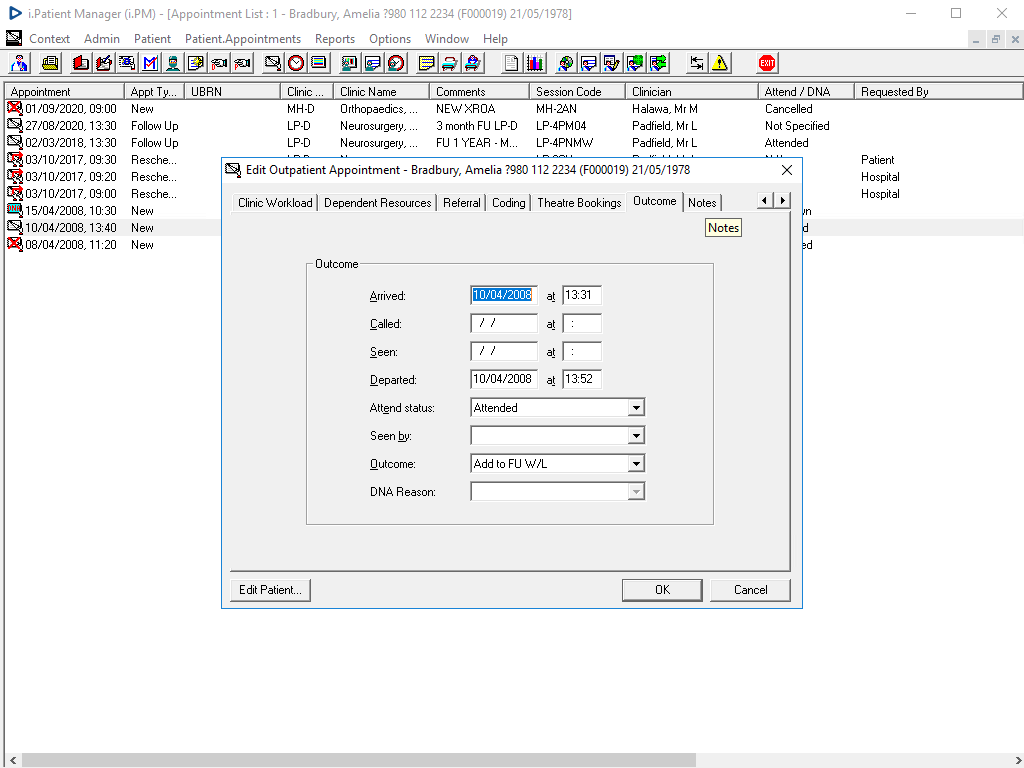This screenshot has width=1024, height=768.
Task: Open the Attend status dropdown
Action: (x=636, y=408)
